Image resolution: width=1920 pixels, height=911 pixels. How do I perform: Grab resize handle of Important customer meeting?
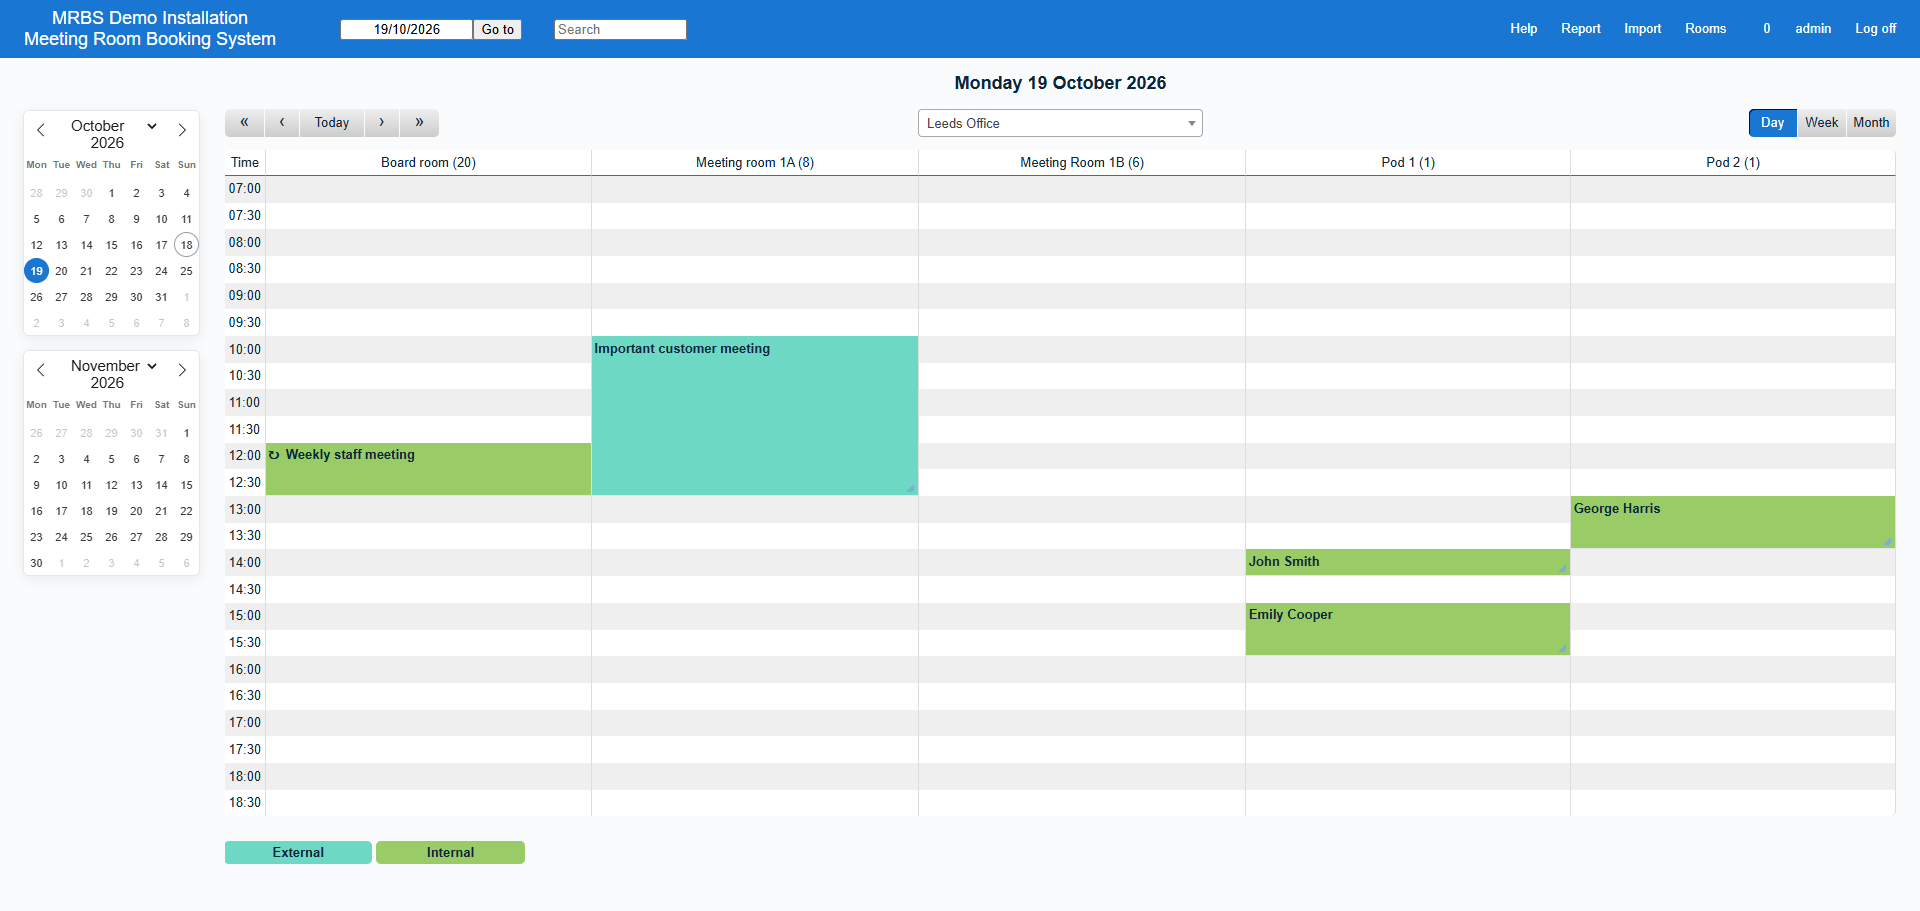click(x=911, y=489)
